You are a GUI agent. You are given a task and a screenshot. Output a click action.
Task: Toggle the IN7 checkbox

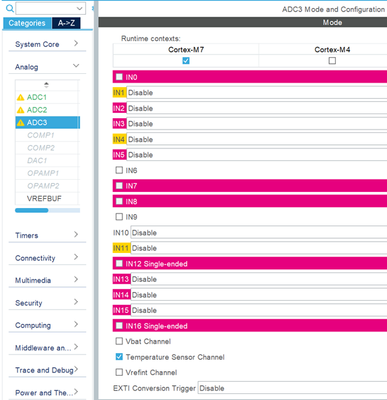pos(119,186)
